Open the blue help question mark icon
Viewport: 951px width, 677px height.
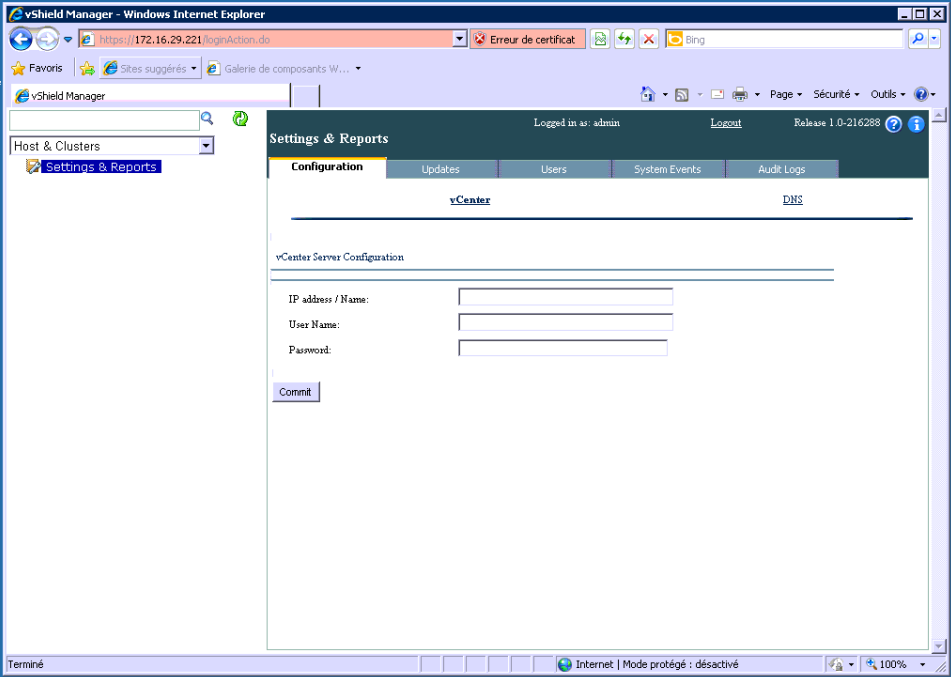(894, 125)
